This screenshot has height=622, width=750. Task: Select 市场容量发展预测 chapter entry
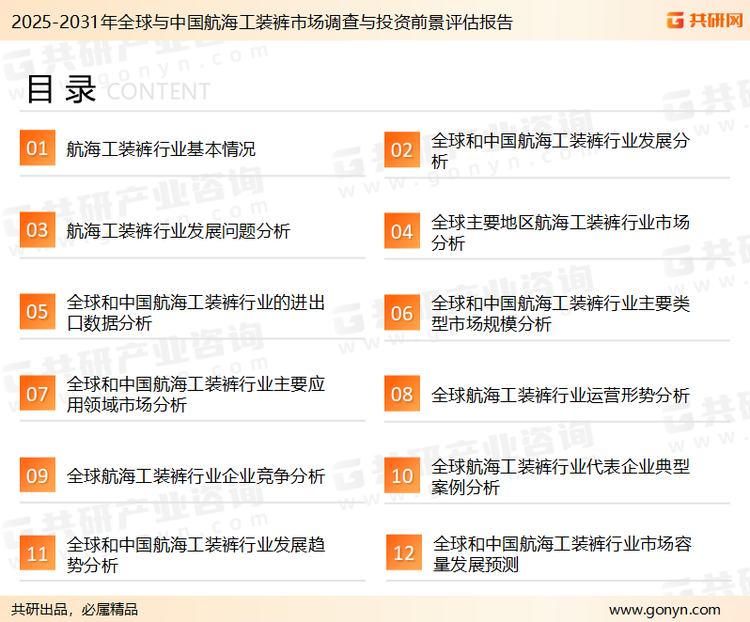tap(562, 554)
